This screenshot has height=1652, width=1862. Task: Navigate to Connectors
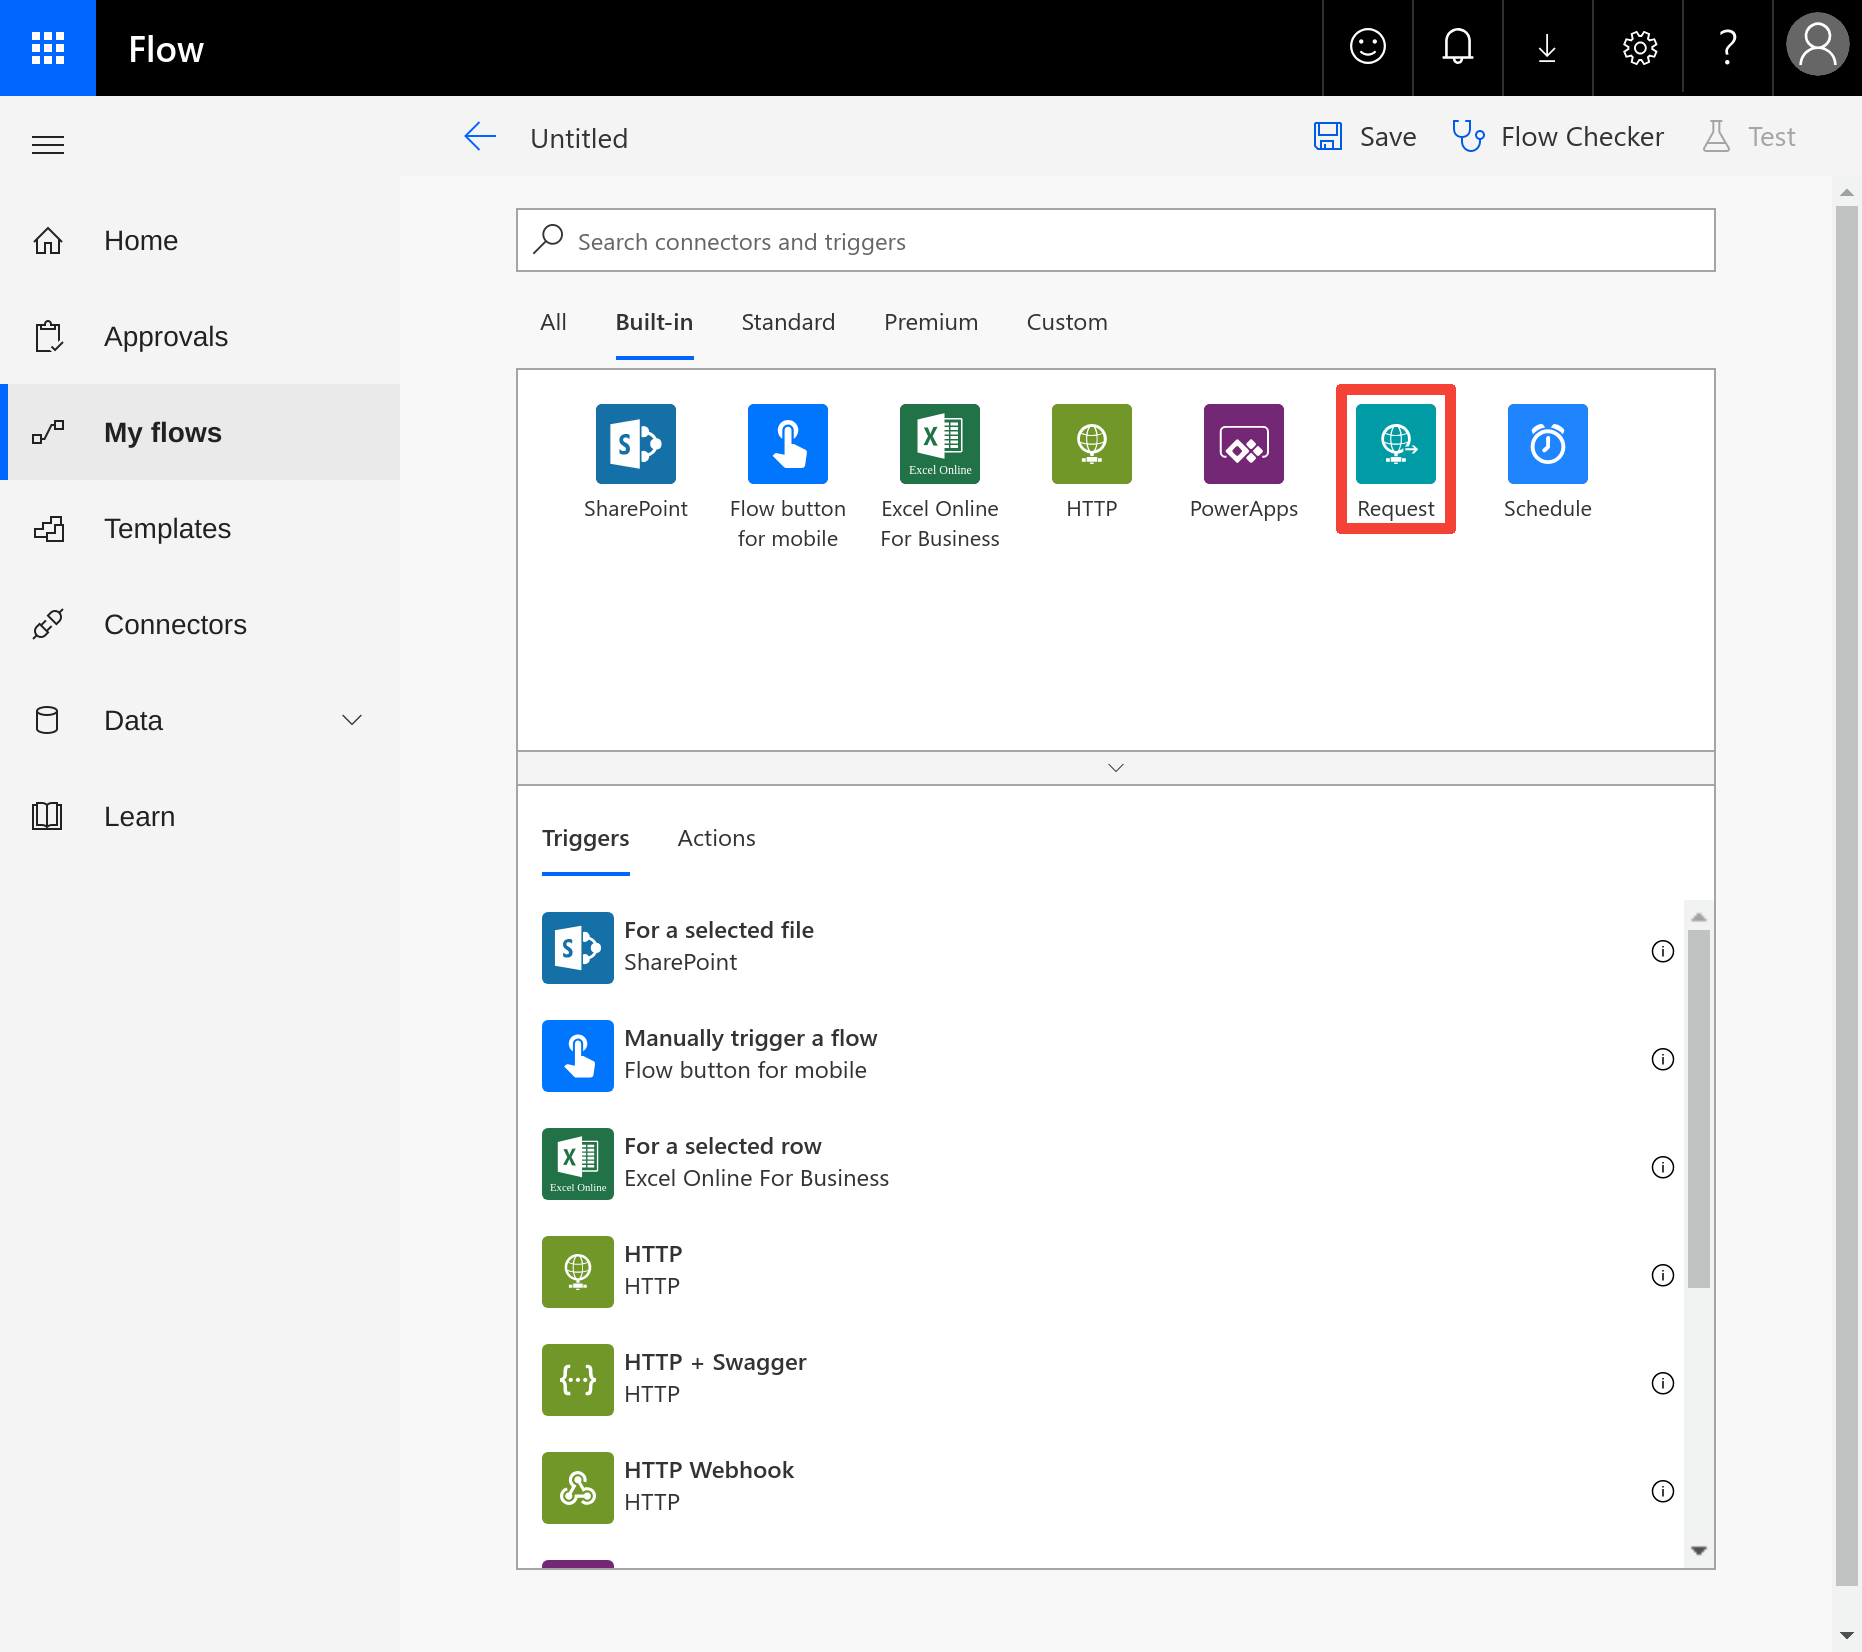[x=200, y=624]
